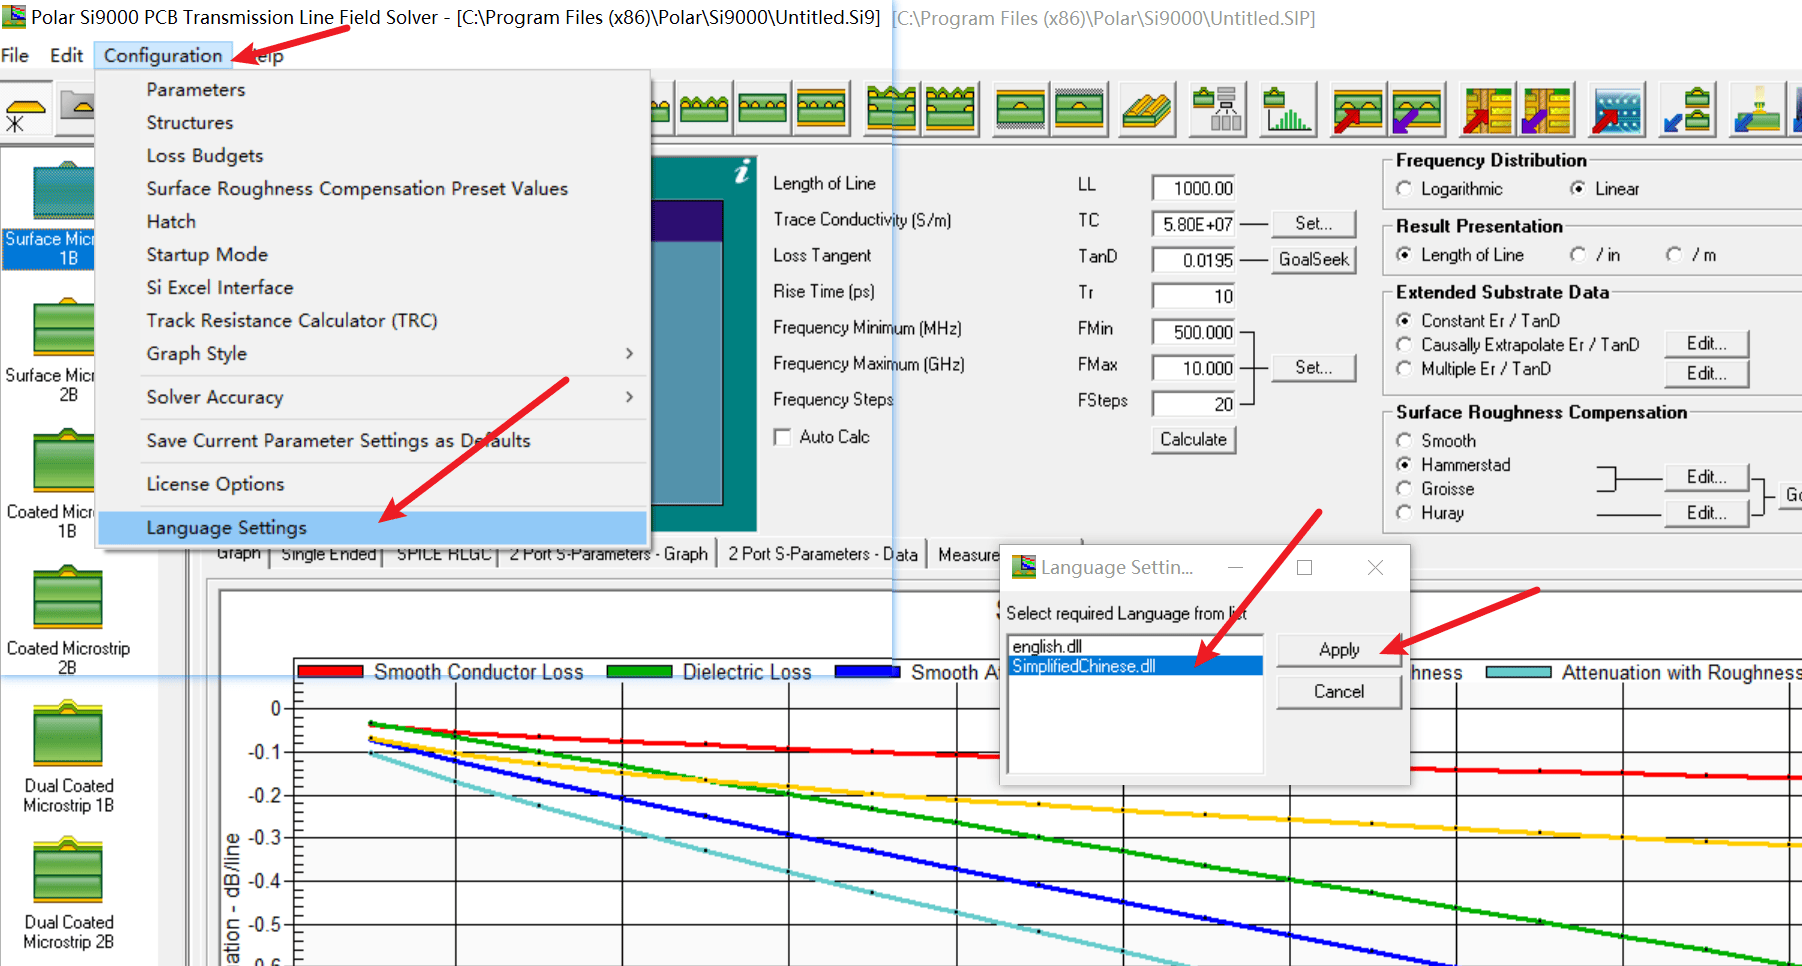The width and height of the screenshot is (1802, 966).
Task: Click second broadside coupled layered structure icon
Action: click(950, 109)
